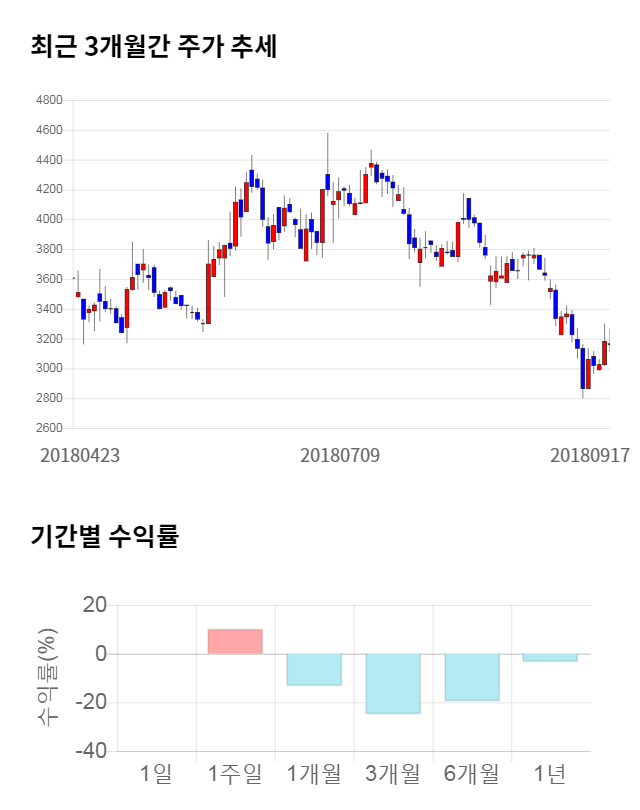The width and height of the screenshot is (640, 810).
Task: Click the 6개월 axis label
Action: click(x=472, y=773)
